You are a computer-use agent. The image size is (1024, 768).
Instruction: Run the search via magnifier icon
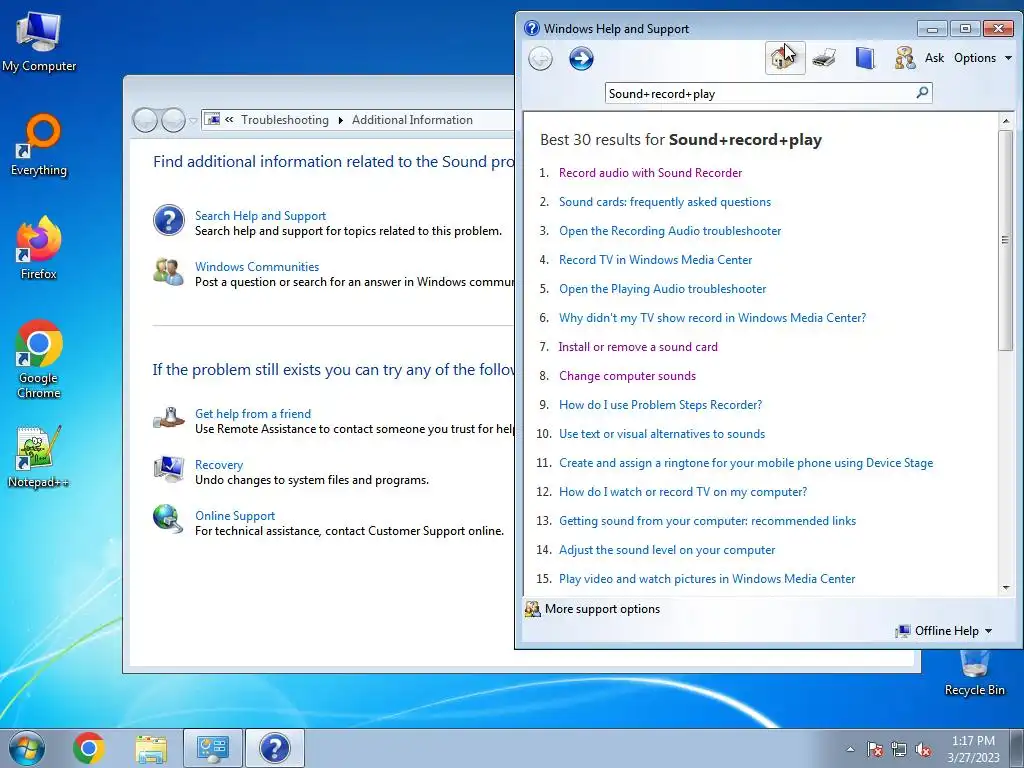coord(922,93)
